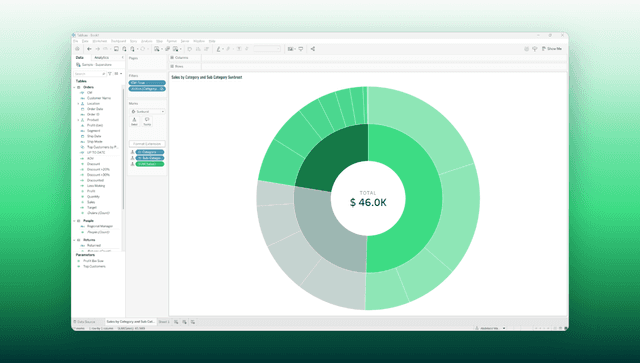The width and height of the screenshot is (640, 363).
Task: Click the Undo back arrow in the toolbar
Action: click(x=89, y=49)
